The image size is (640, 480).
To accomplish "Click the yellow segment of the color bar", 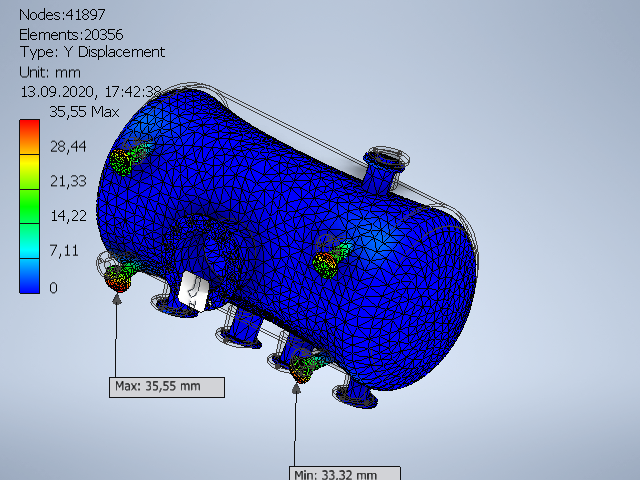I will (29, 172).
